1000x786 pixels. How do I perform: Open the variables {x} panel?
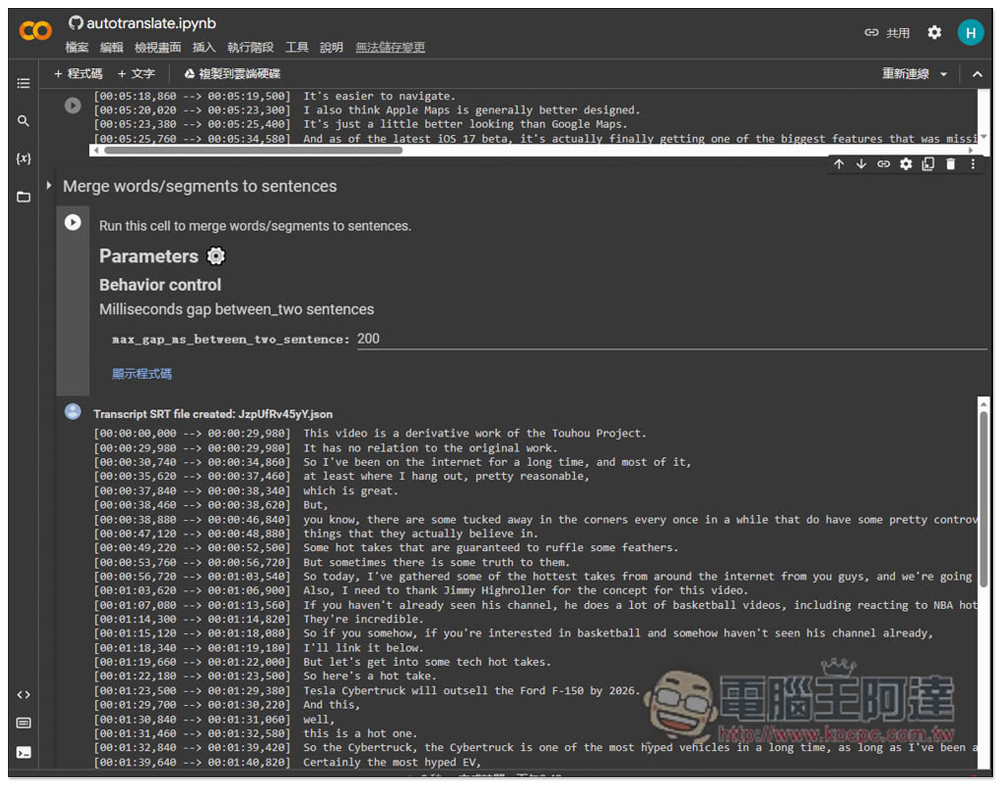24,158
